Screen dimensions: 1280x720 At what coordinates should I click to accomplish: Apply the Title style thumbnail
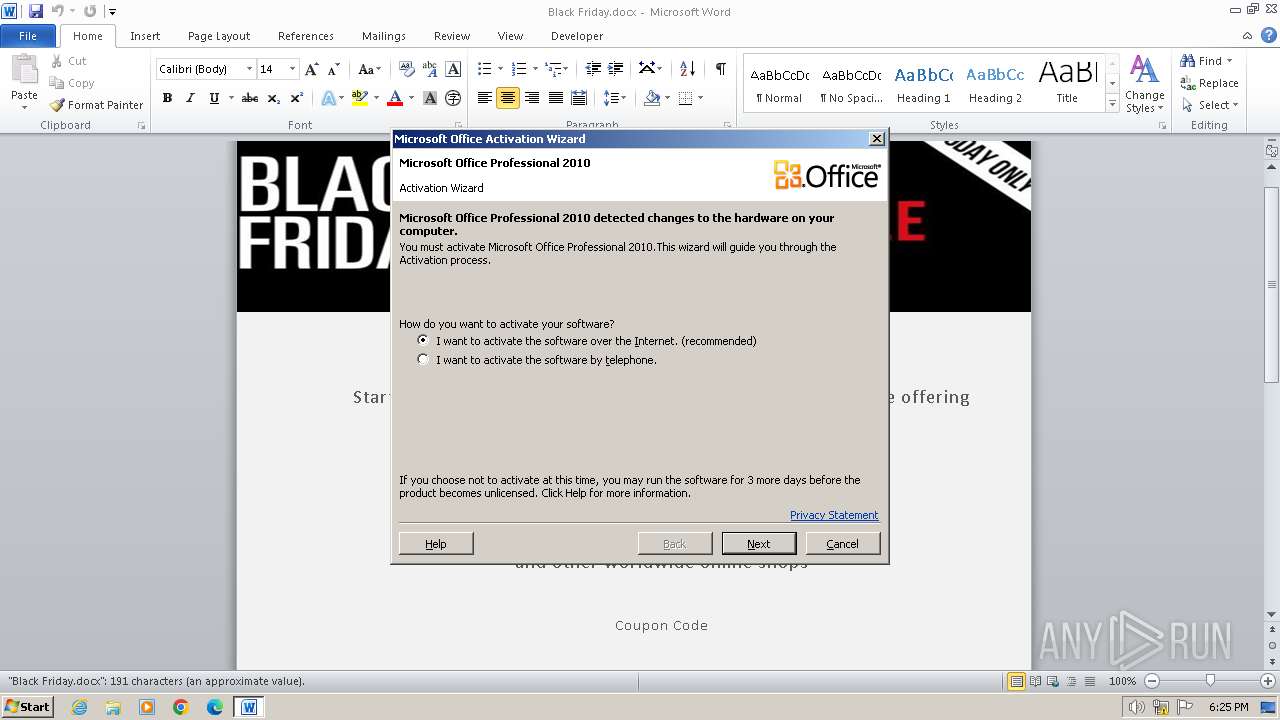click(x=1067, y=83)
